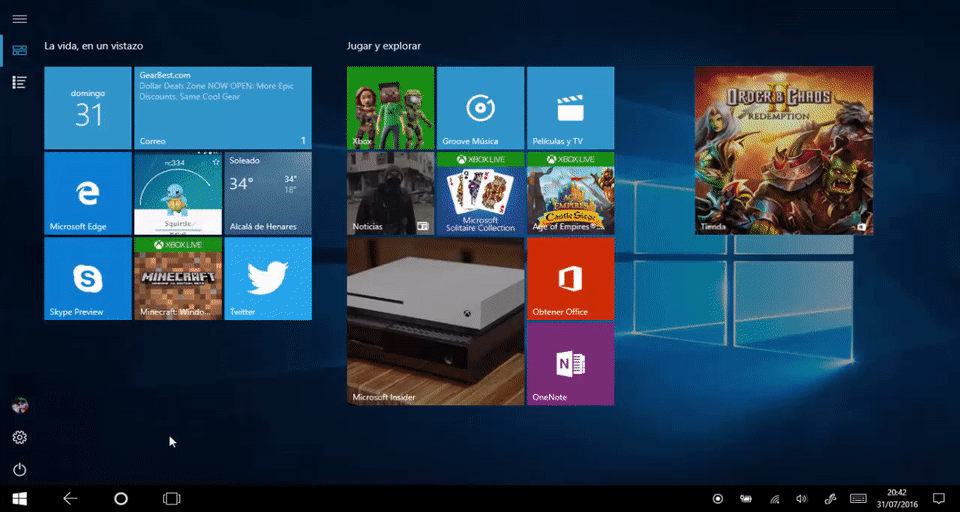
Task: Open the Tienda Order & Chaos tile
Action: point(783,150)
